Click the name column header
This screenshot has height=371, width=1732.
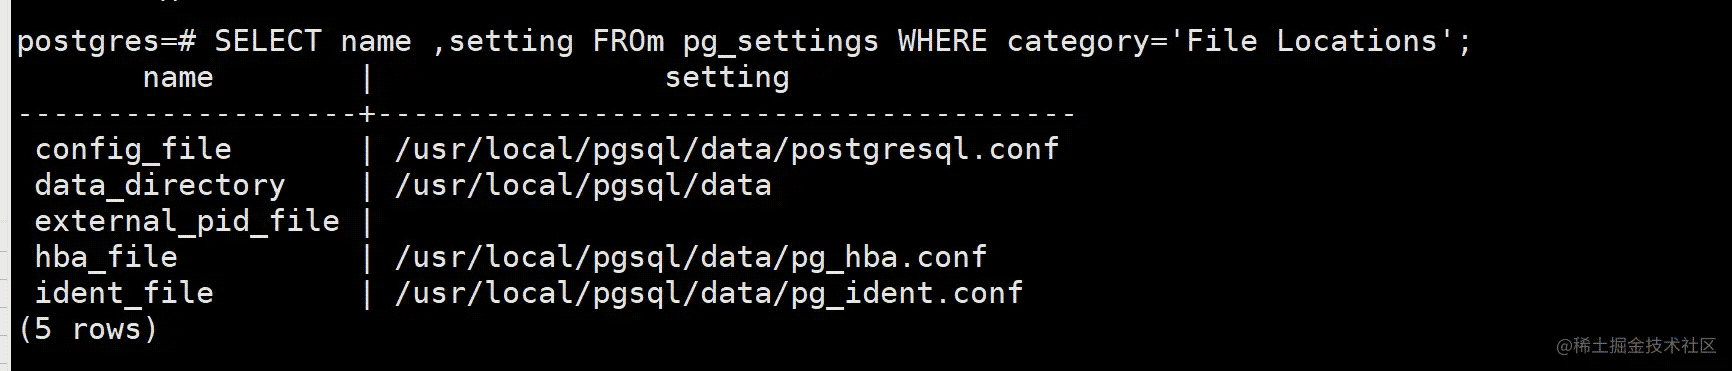pos(178,78)
